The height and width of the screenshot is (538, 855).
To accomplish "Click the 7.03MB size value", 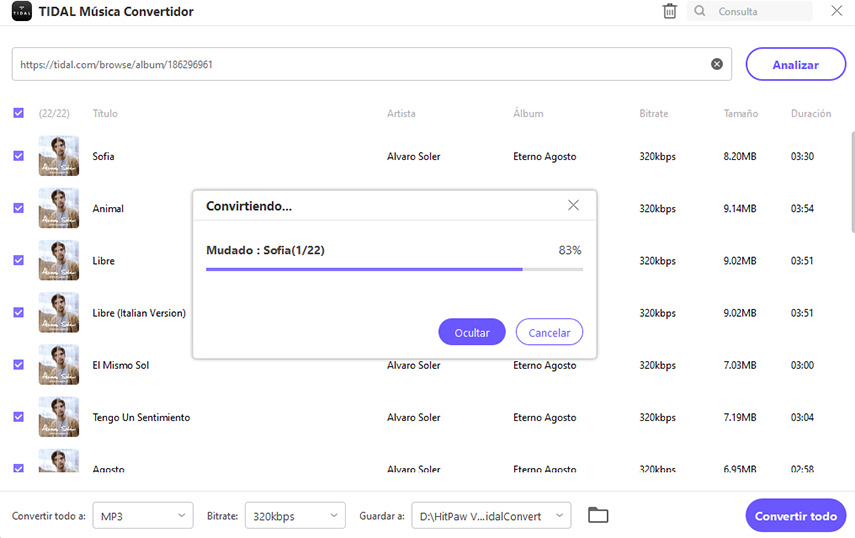I will (740, 365).
